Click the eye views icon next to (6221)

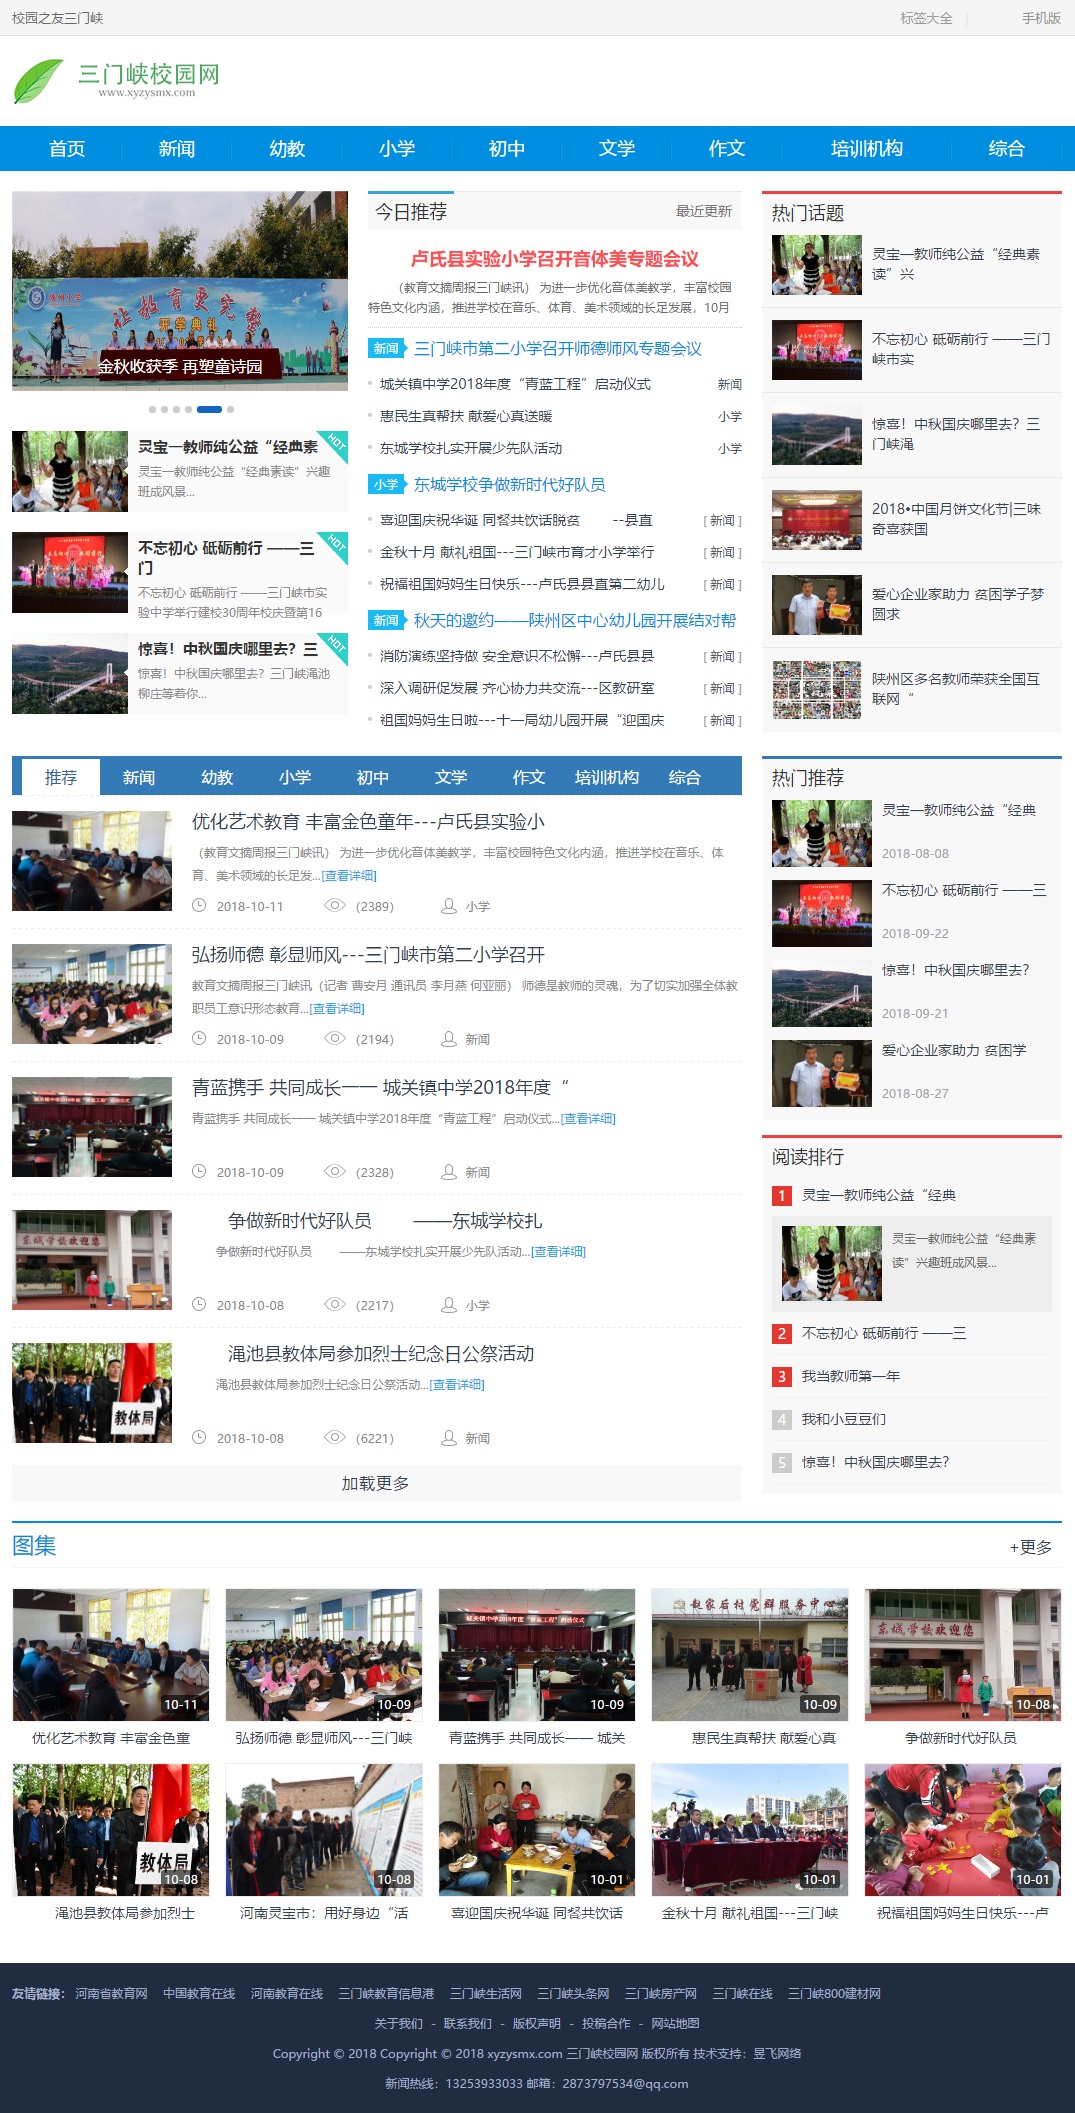coord(335,1438)
